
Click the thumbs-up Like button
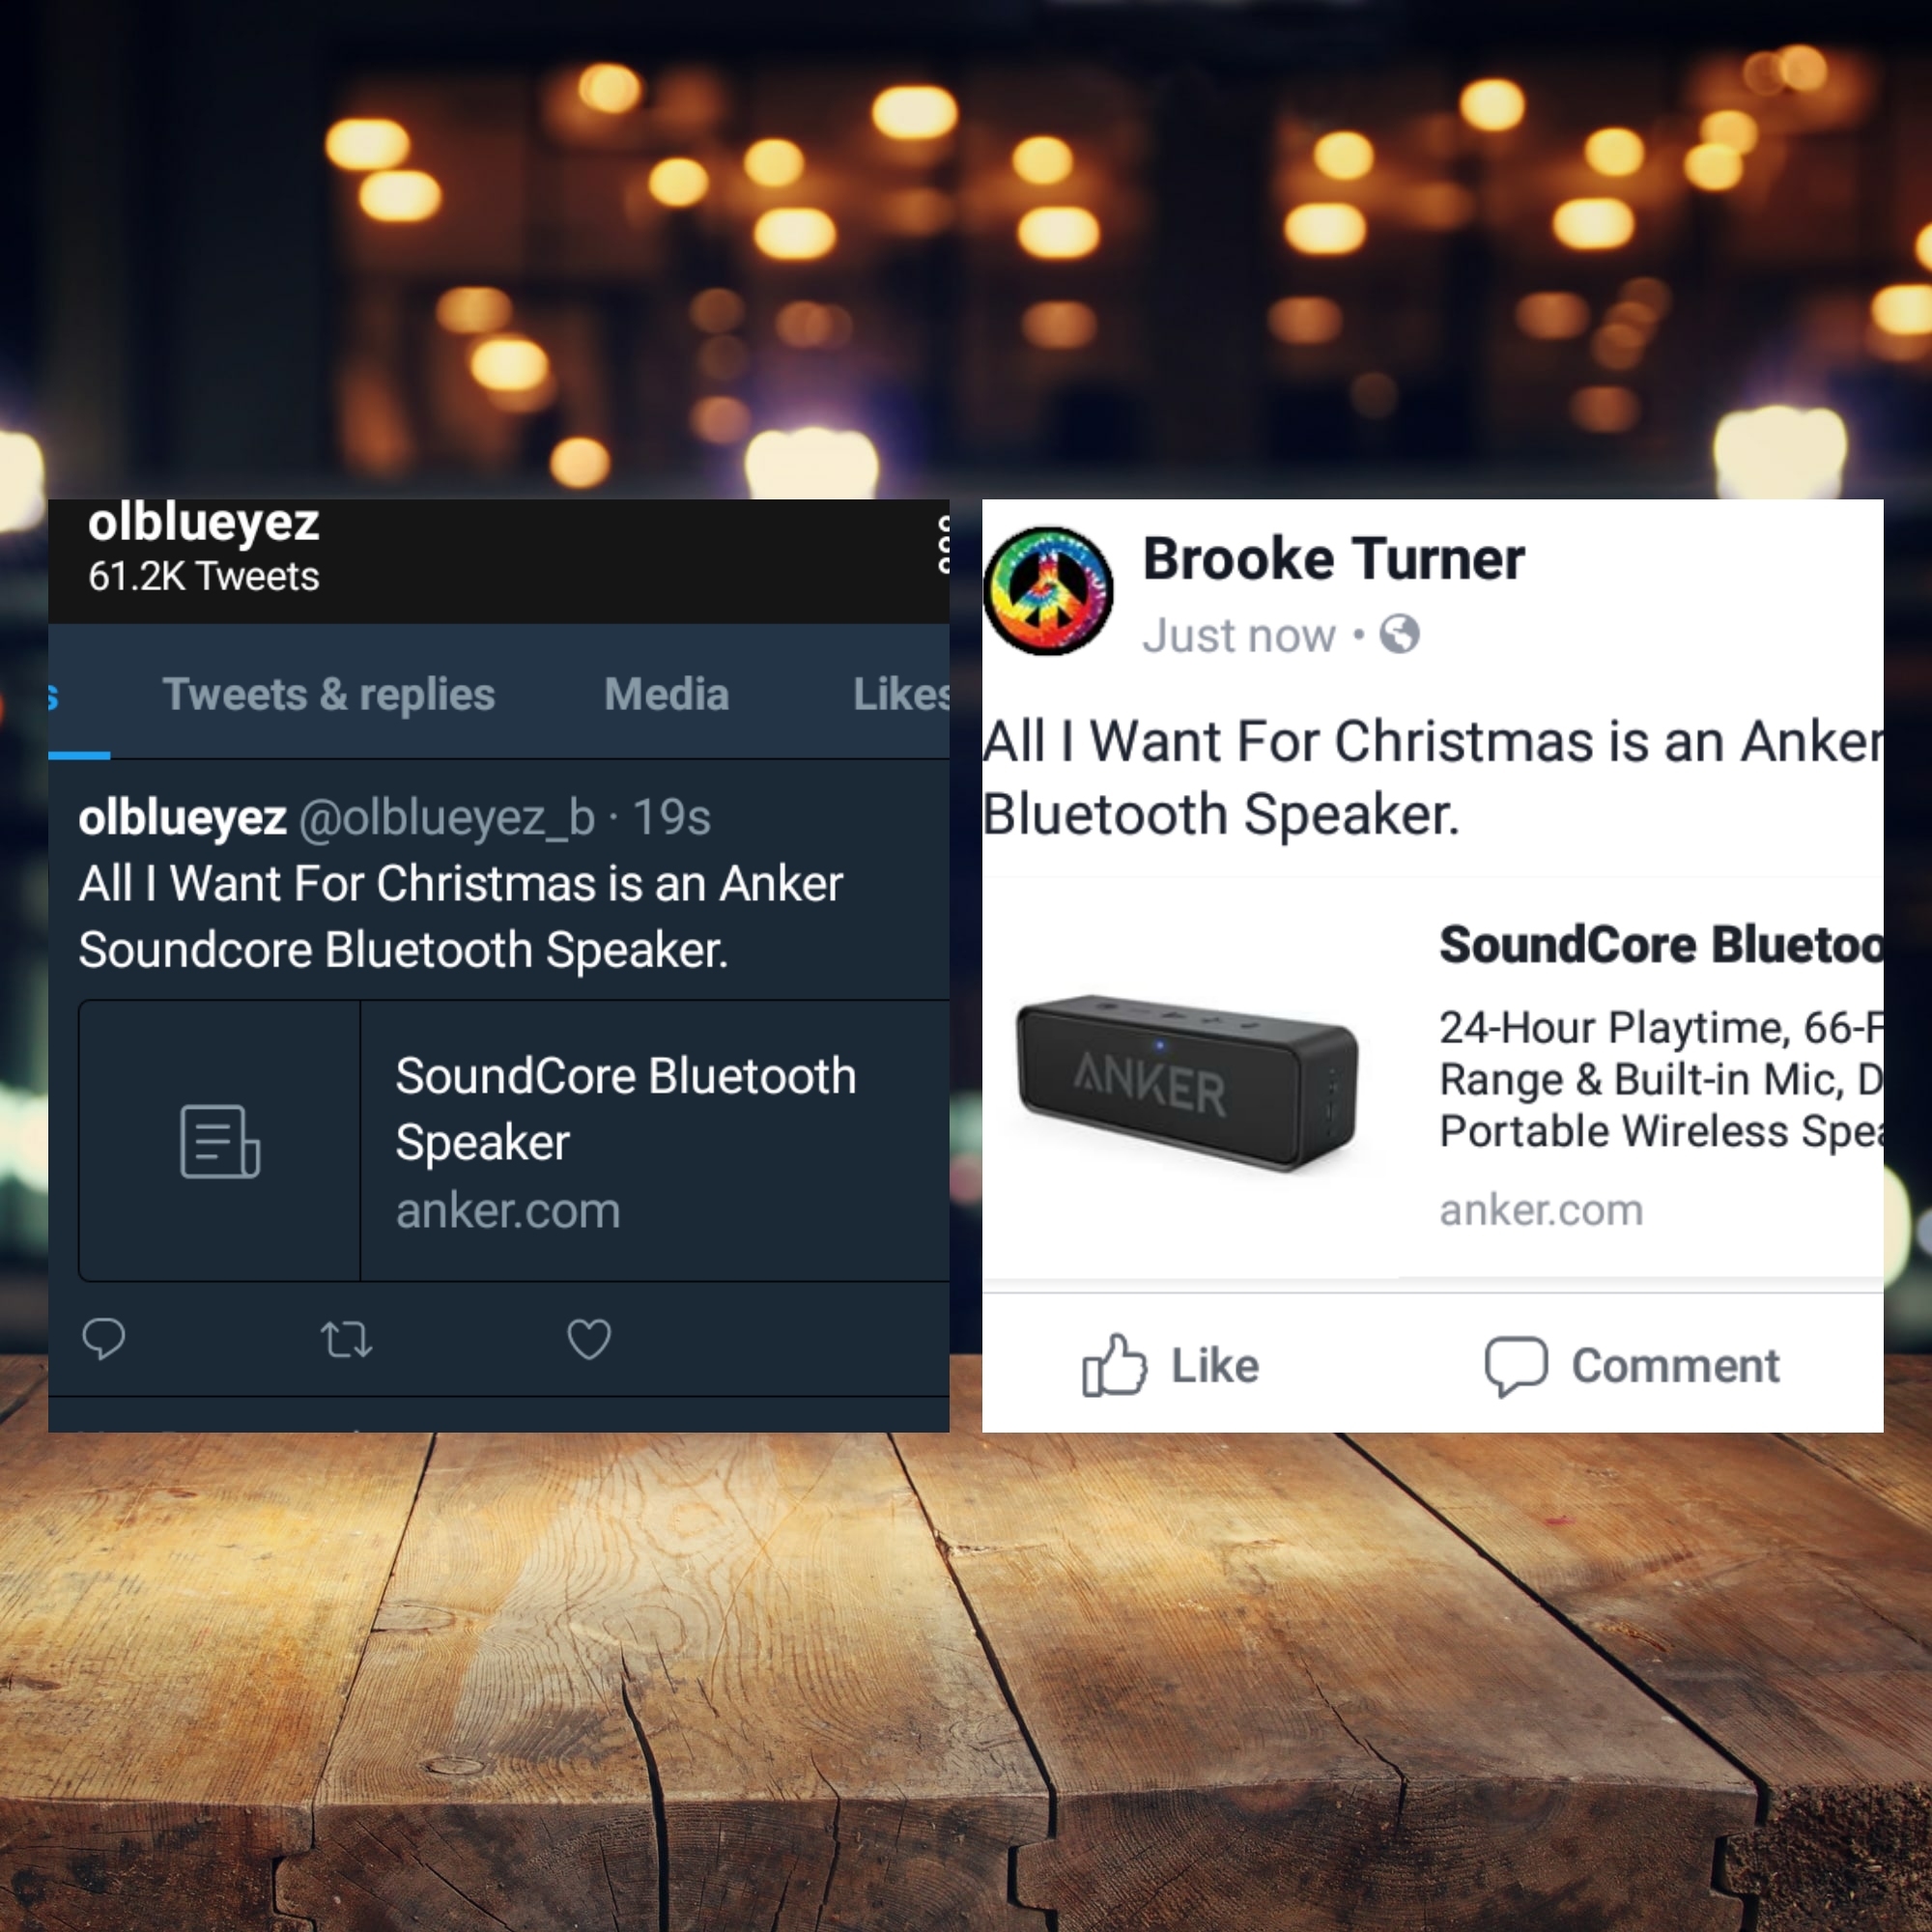(x=1171, y=1365)
